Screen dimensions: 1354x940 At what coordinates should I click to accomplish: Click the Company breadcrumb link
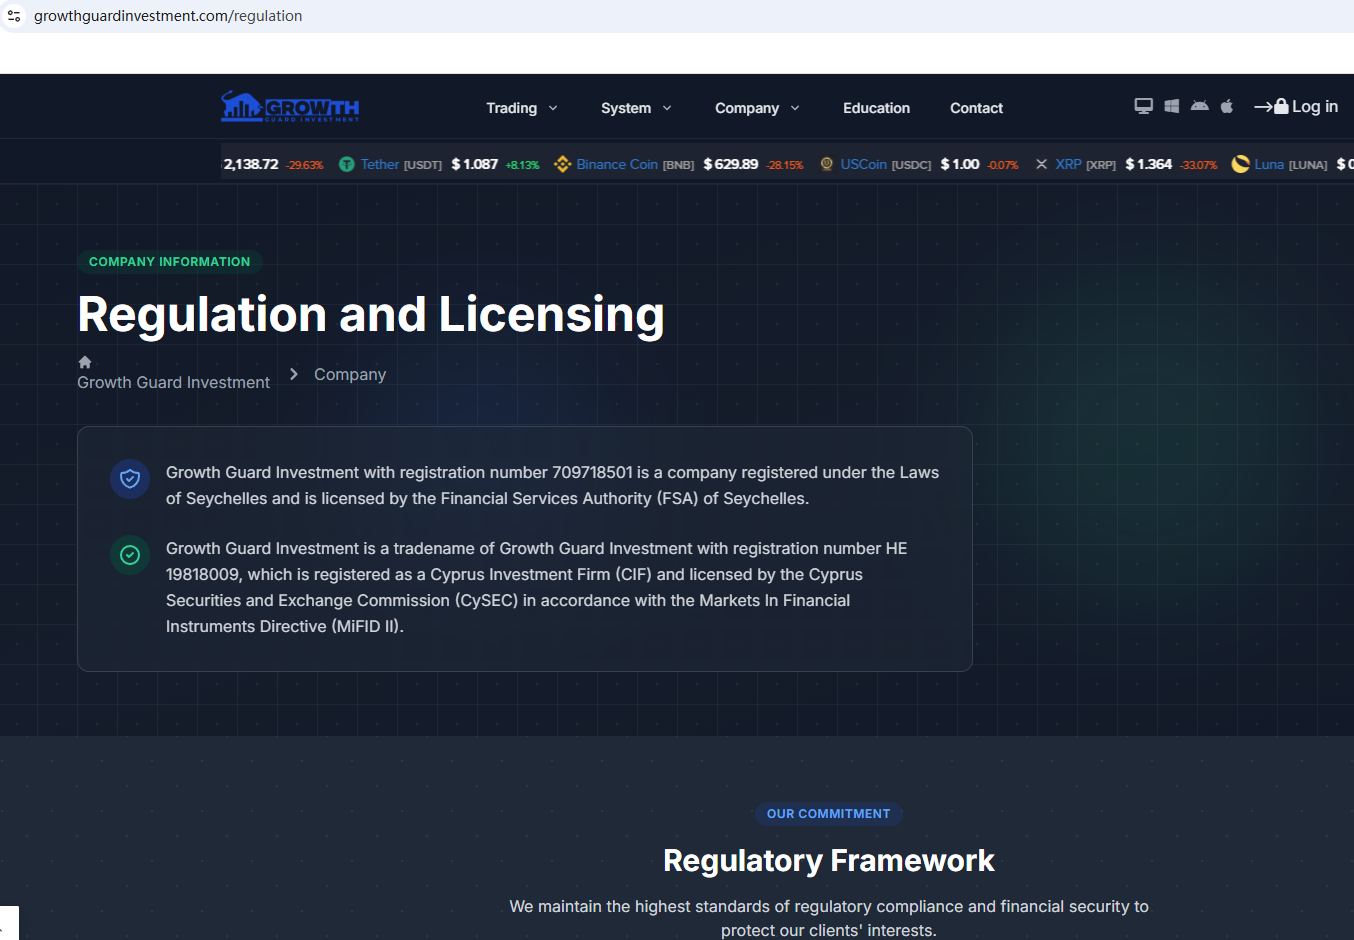point(350,374)
